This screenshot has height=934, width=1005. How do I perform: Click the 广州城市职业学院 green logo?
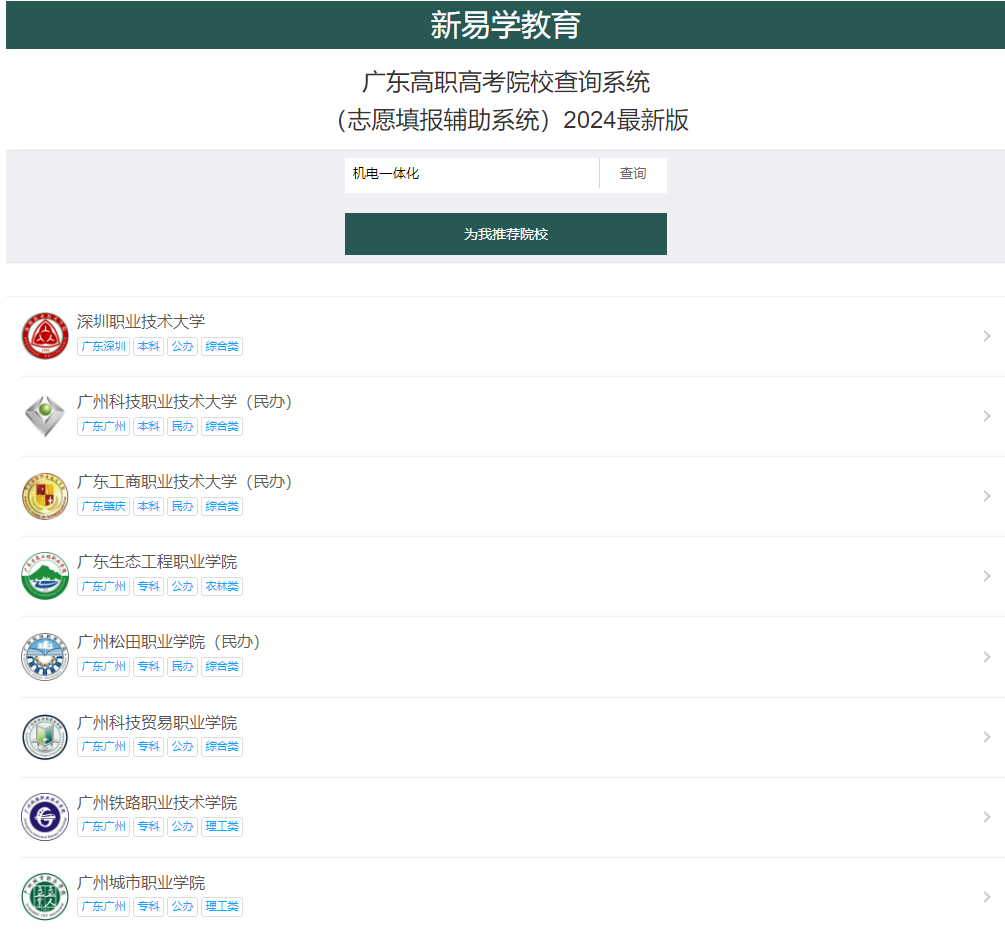pyautogui.click(x=45, y=897)
